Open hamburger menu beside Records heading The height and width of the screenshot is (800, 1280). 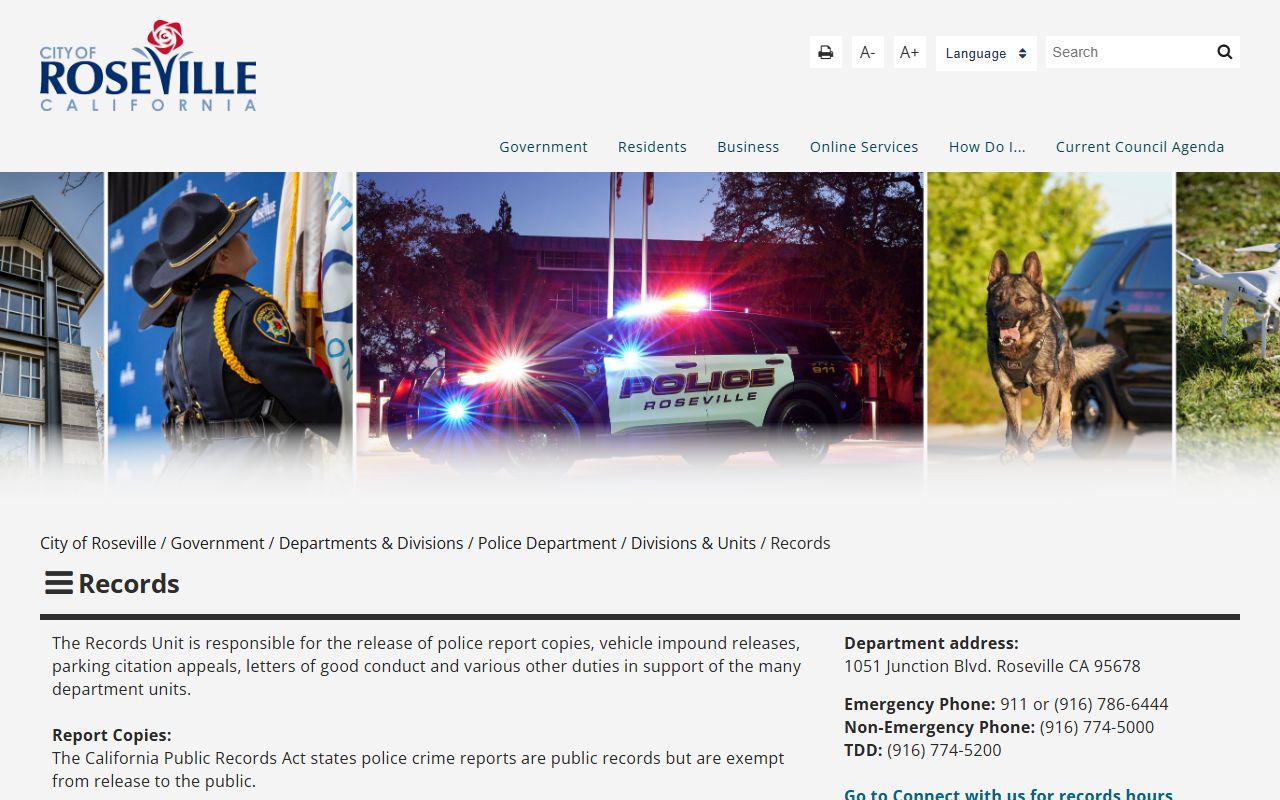(59, 583)
